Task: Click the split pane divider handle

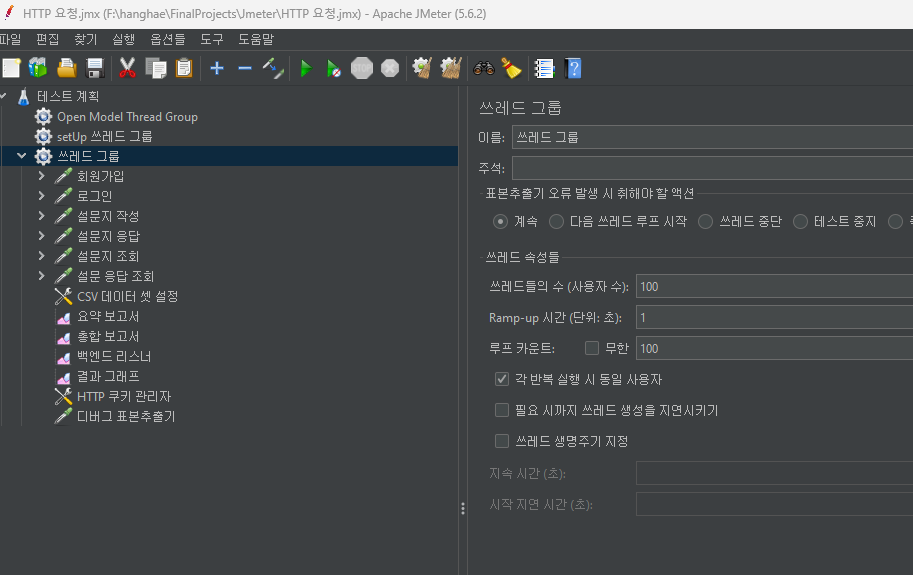Action: [x=463, y=509]
